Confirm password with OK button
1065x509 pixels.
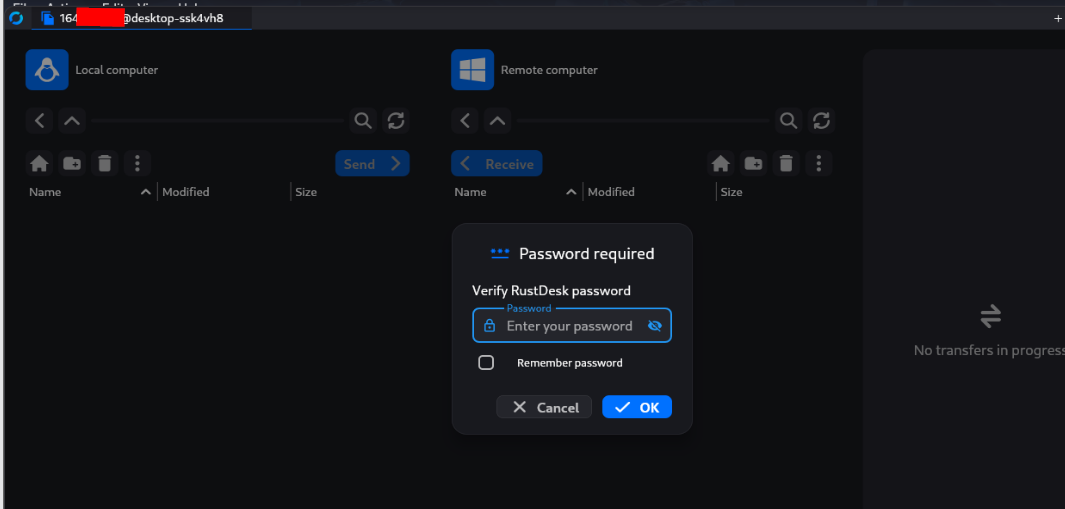637,407
